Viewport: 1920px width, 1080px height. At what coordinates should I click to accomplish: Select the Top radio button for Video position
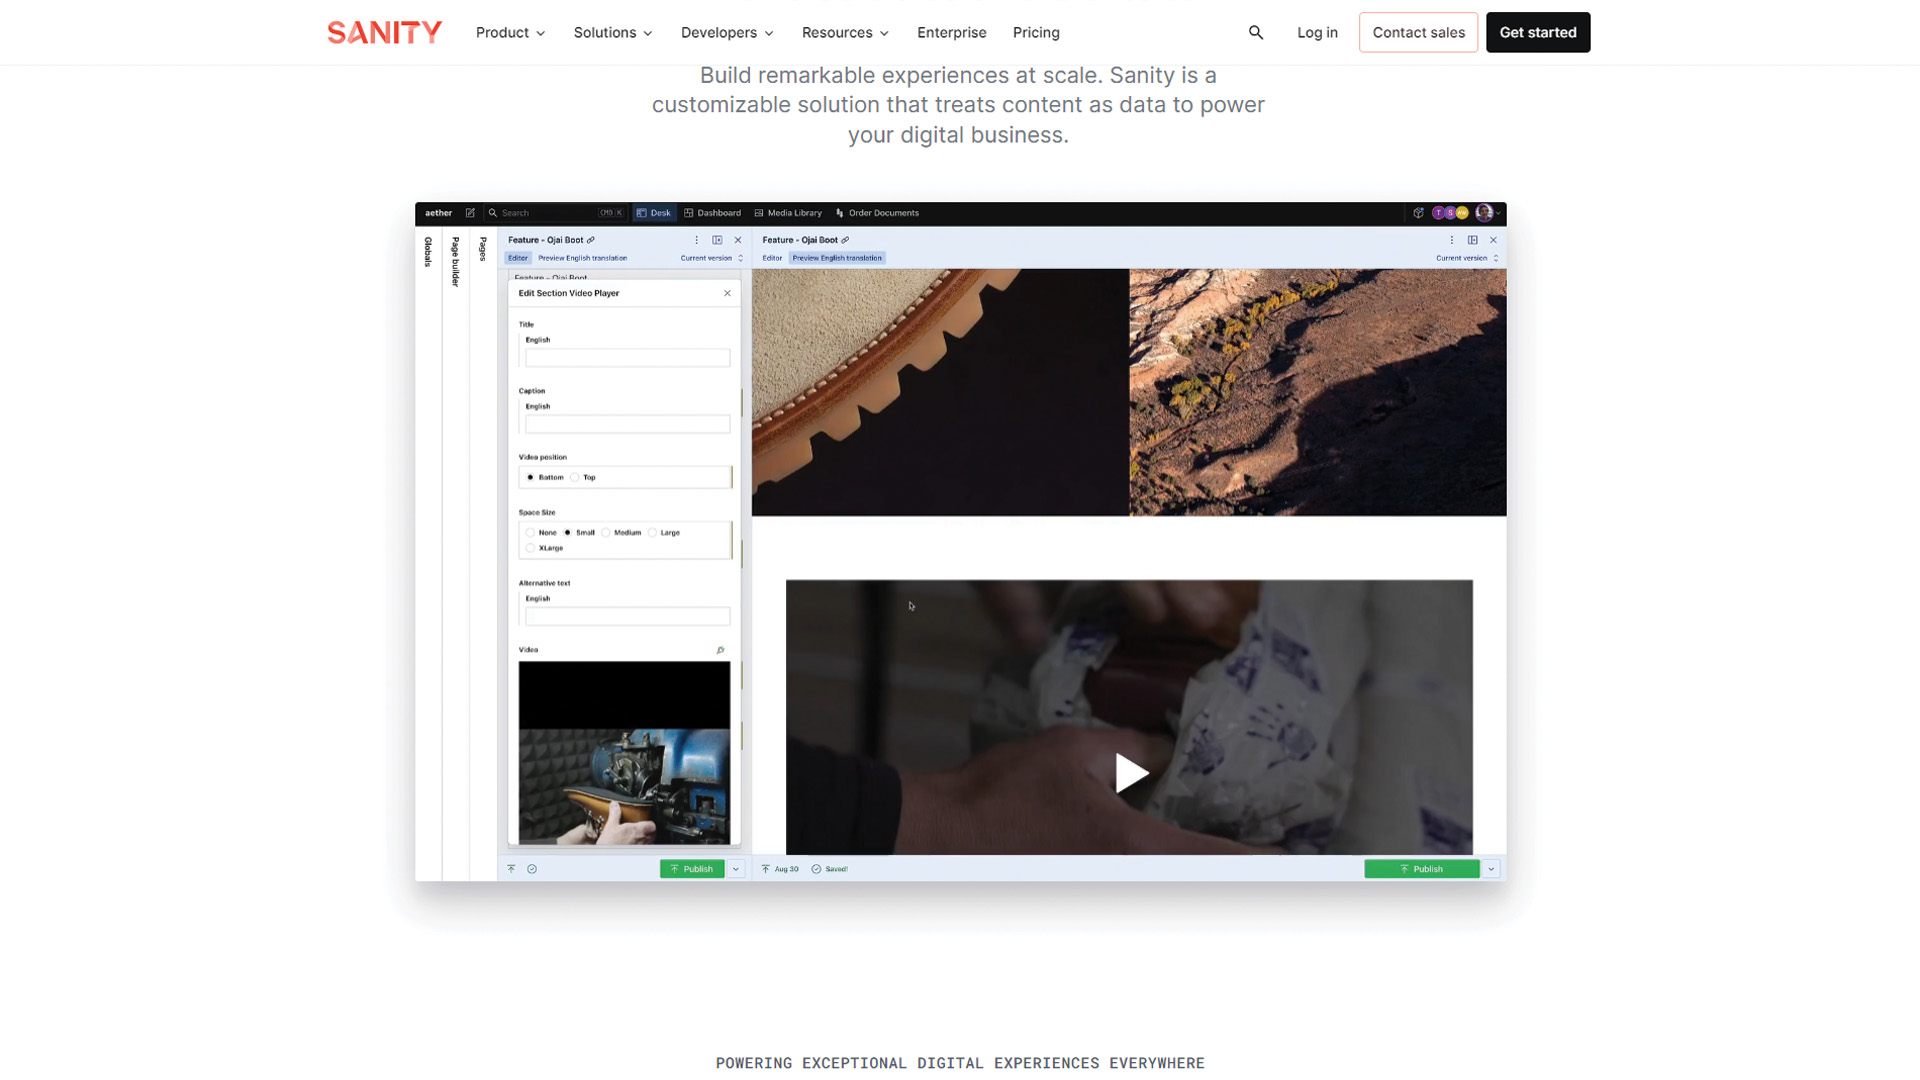[575, 477]
